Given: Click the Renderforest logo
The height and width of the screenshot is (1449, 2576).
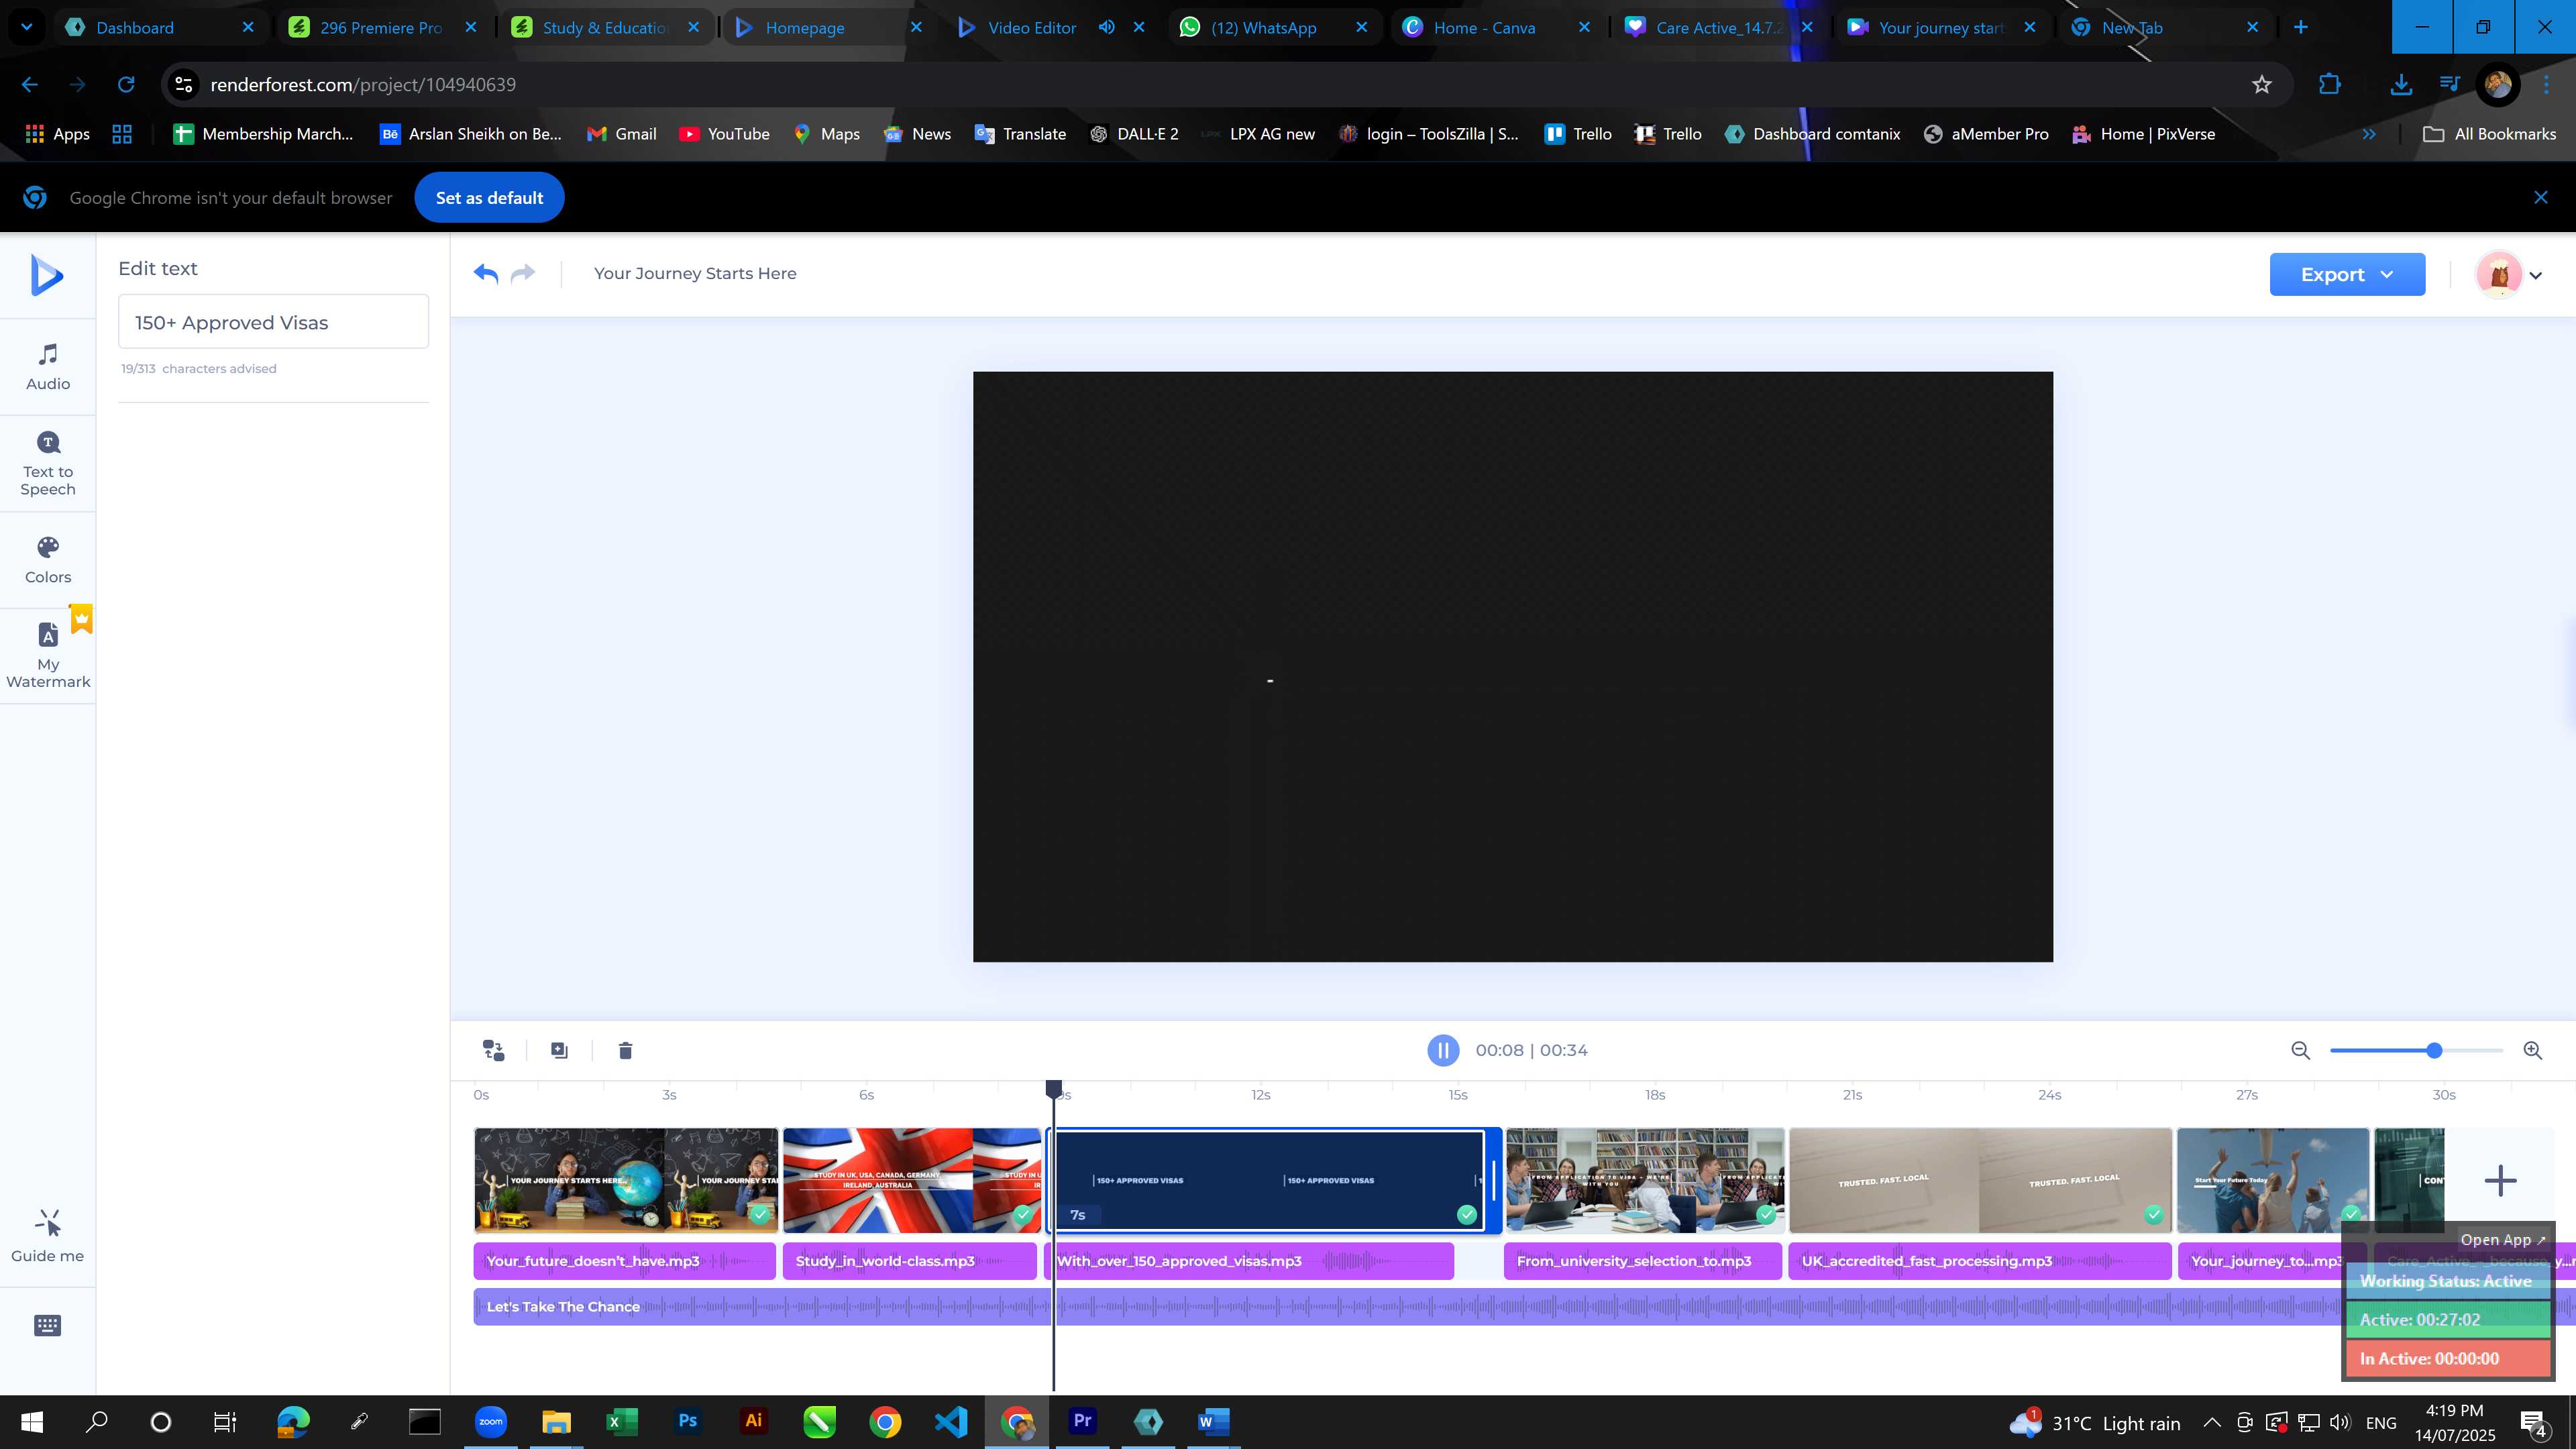Looking at the screenshot, I should tap(47, 275).
